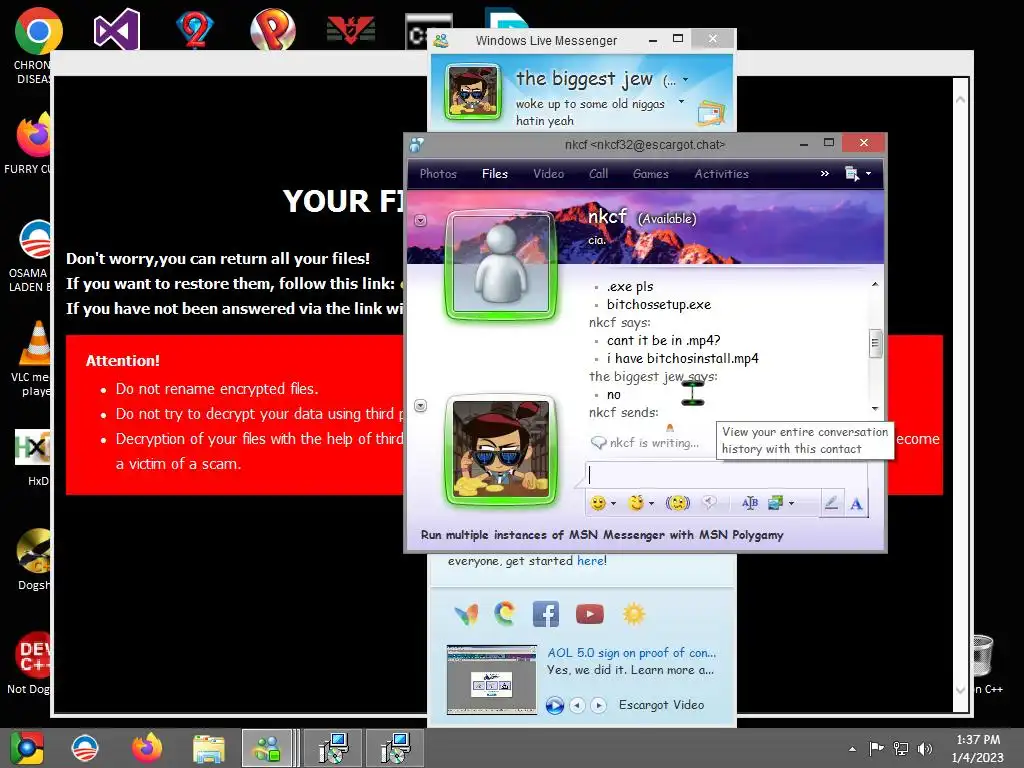Open the Photos tab in chat window
The height and width of the screenshot is (768, 1024).
click(438, 174)
